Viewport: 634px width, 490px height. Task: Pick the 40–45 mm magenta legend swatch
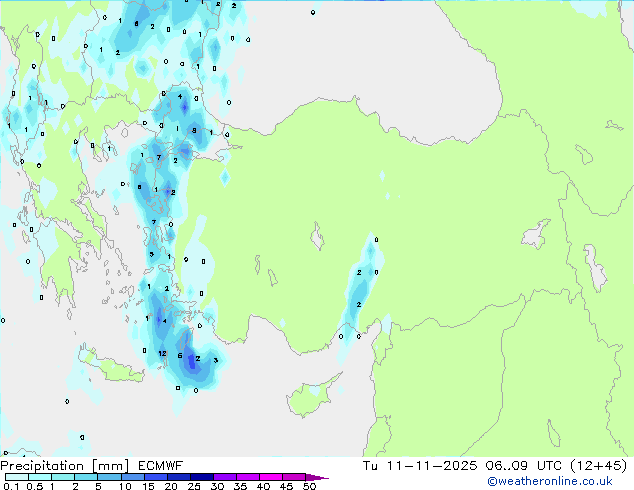[271, 477]
